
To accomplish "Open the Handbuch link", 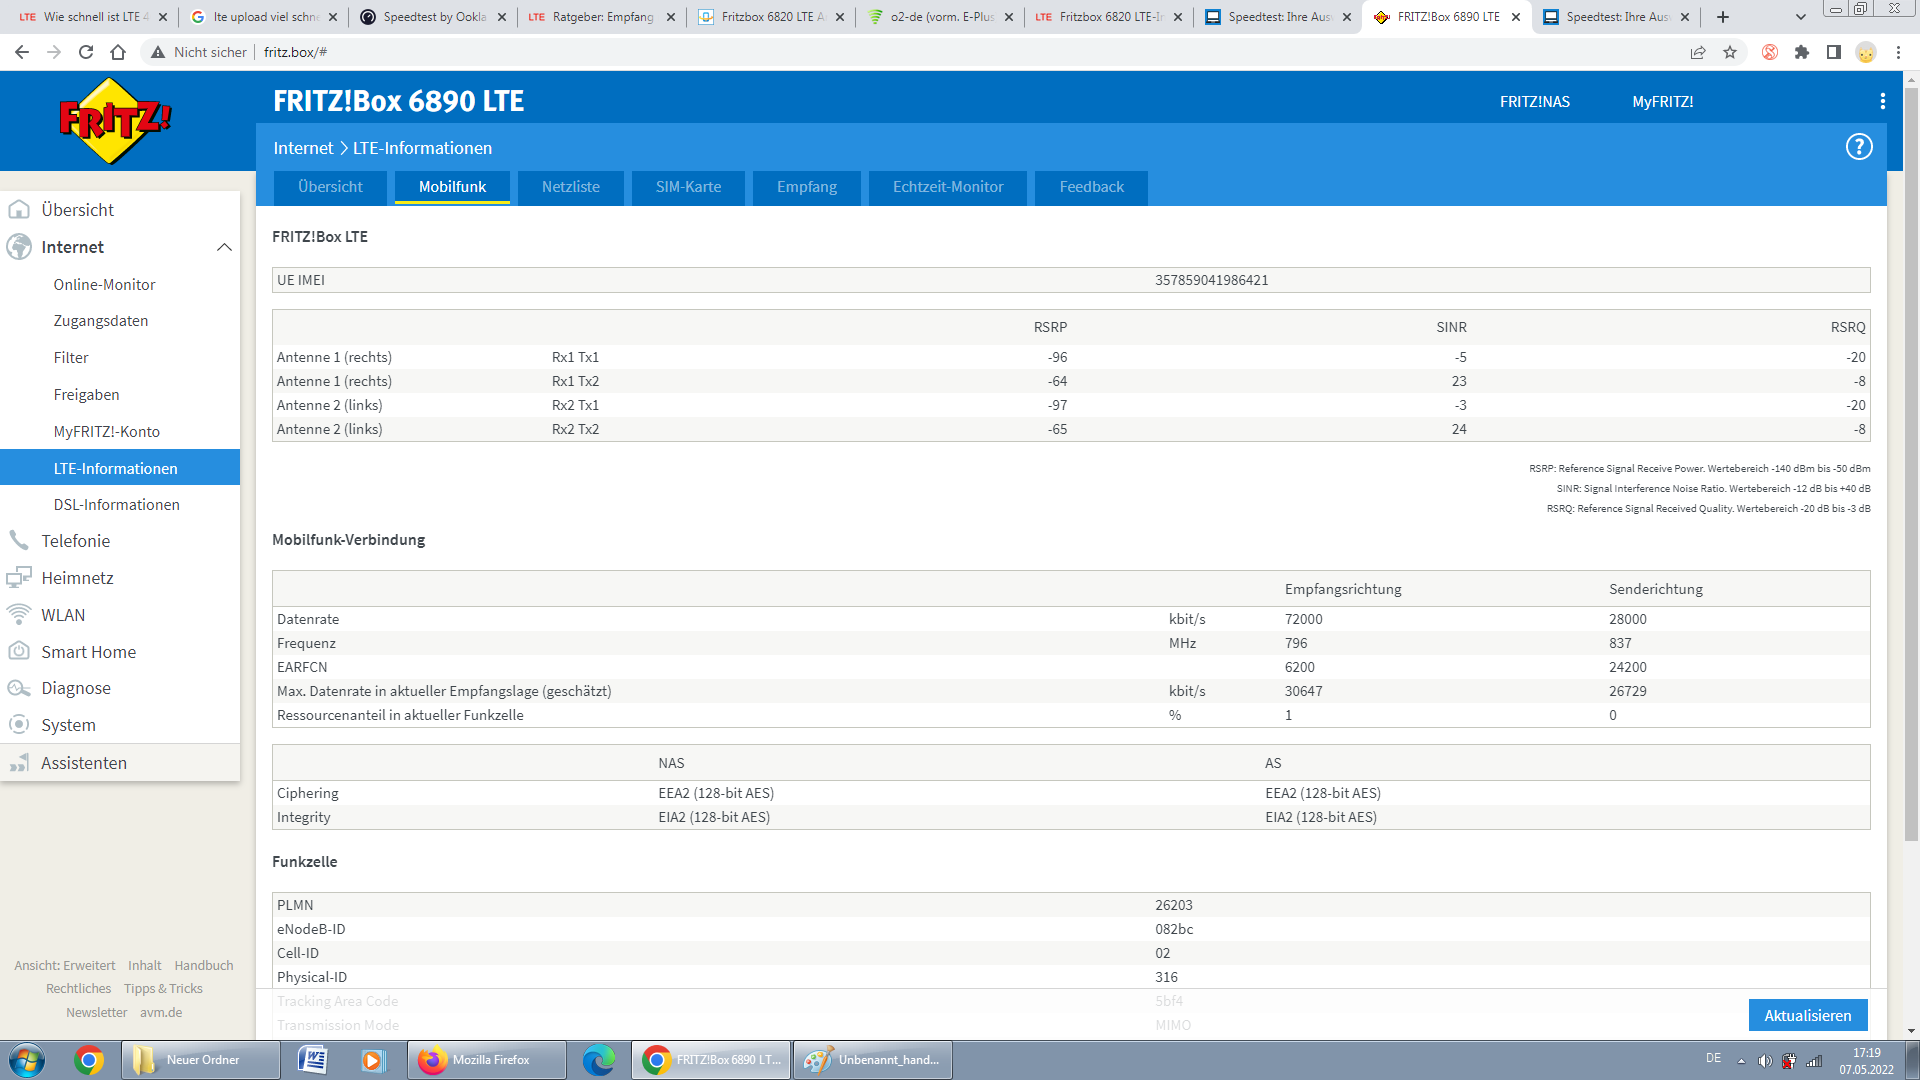I will coord(204,965).
